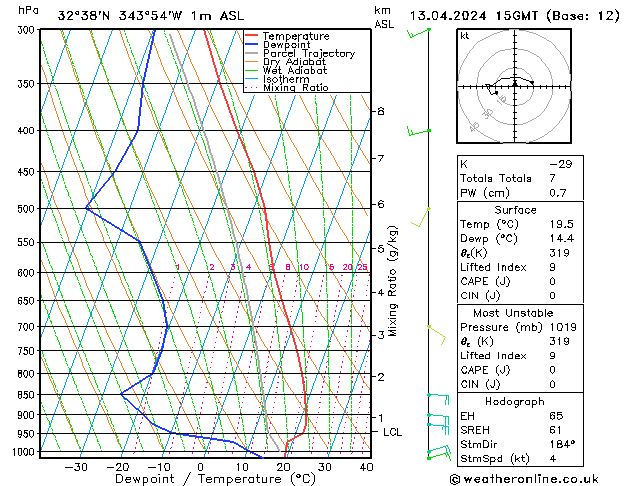The height and width of the screenshot is (486, 629).
Task: Click the wind barb at 850 hPa
Action: point(438,399)
